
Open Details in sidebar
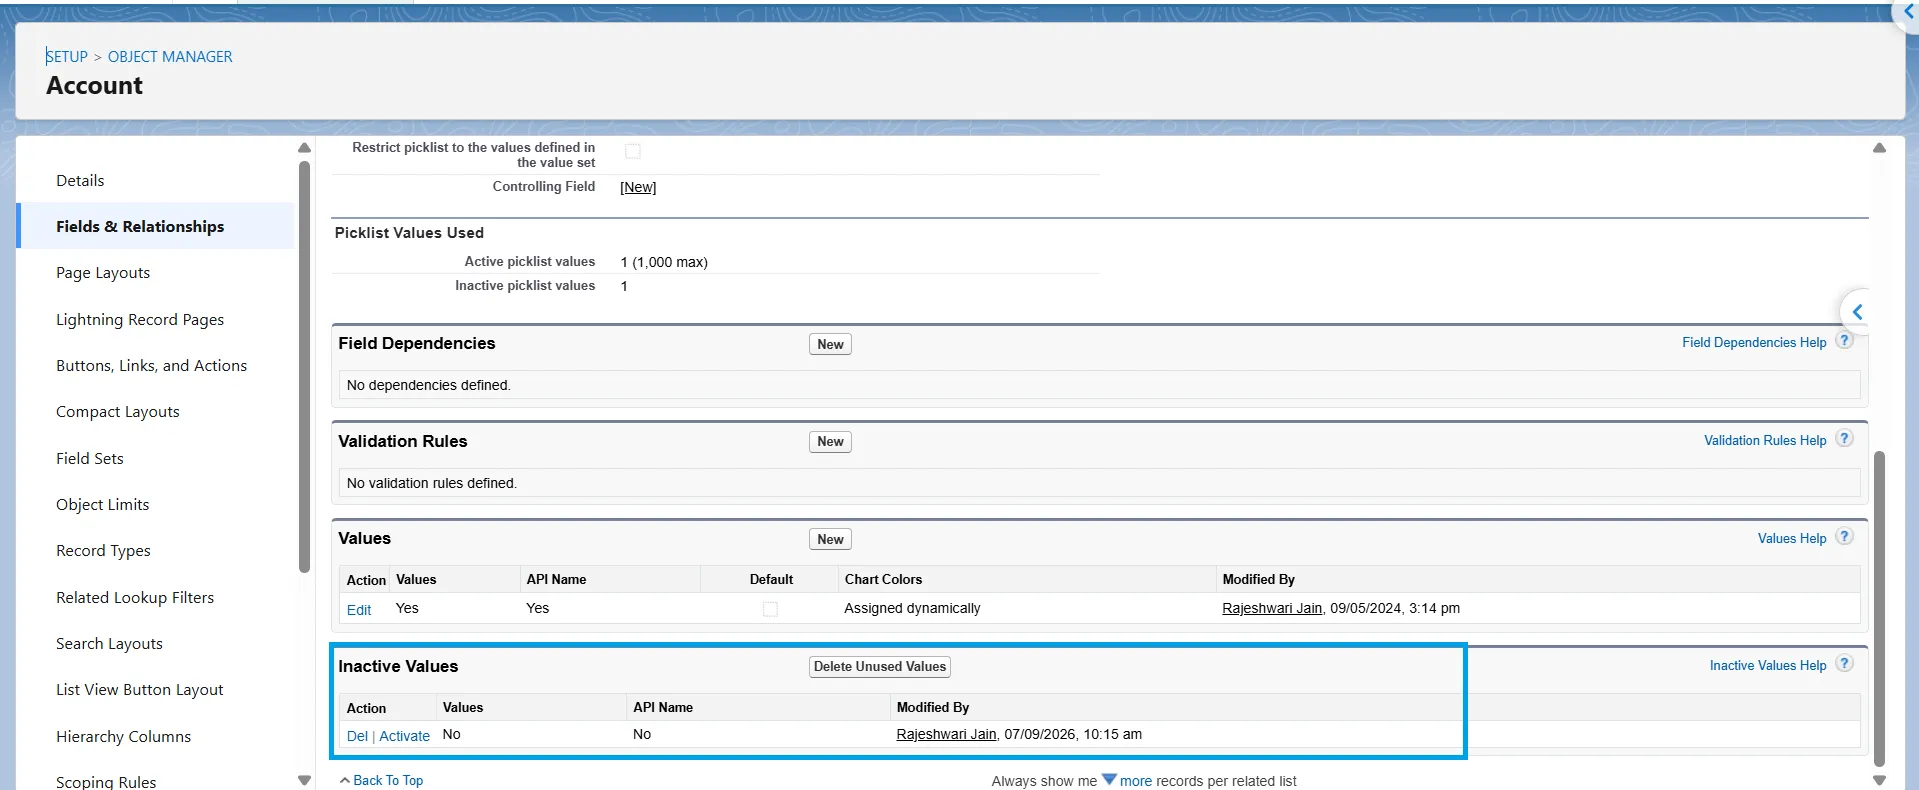pos(80,180)
